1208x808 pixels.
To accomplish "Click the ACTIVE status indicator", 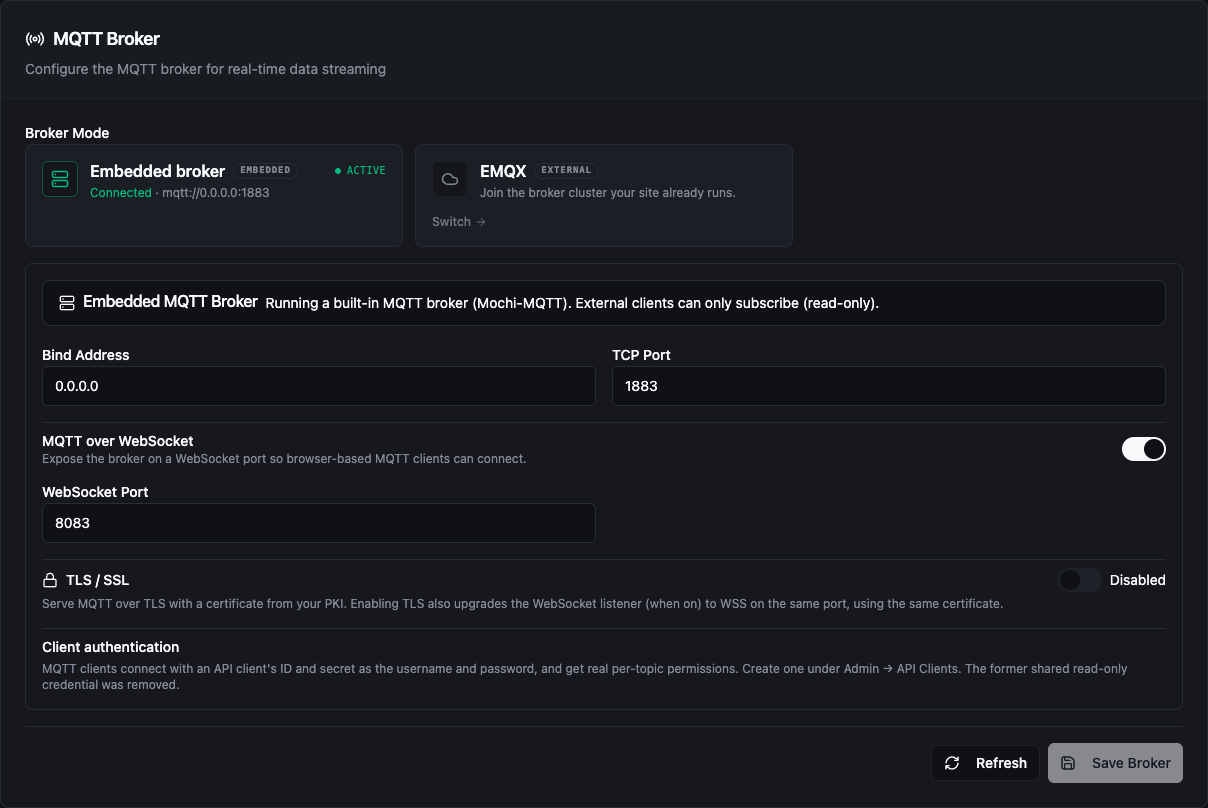I will click(x=360, y=171).
